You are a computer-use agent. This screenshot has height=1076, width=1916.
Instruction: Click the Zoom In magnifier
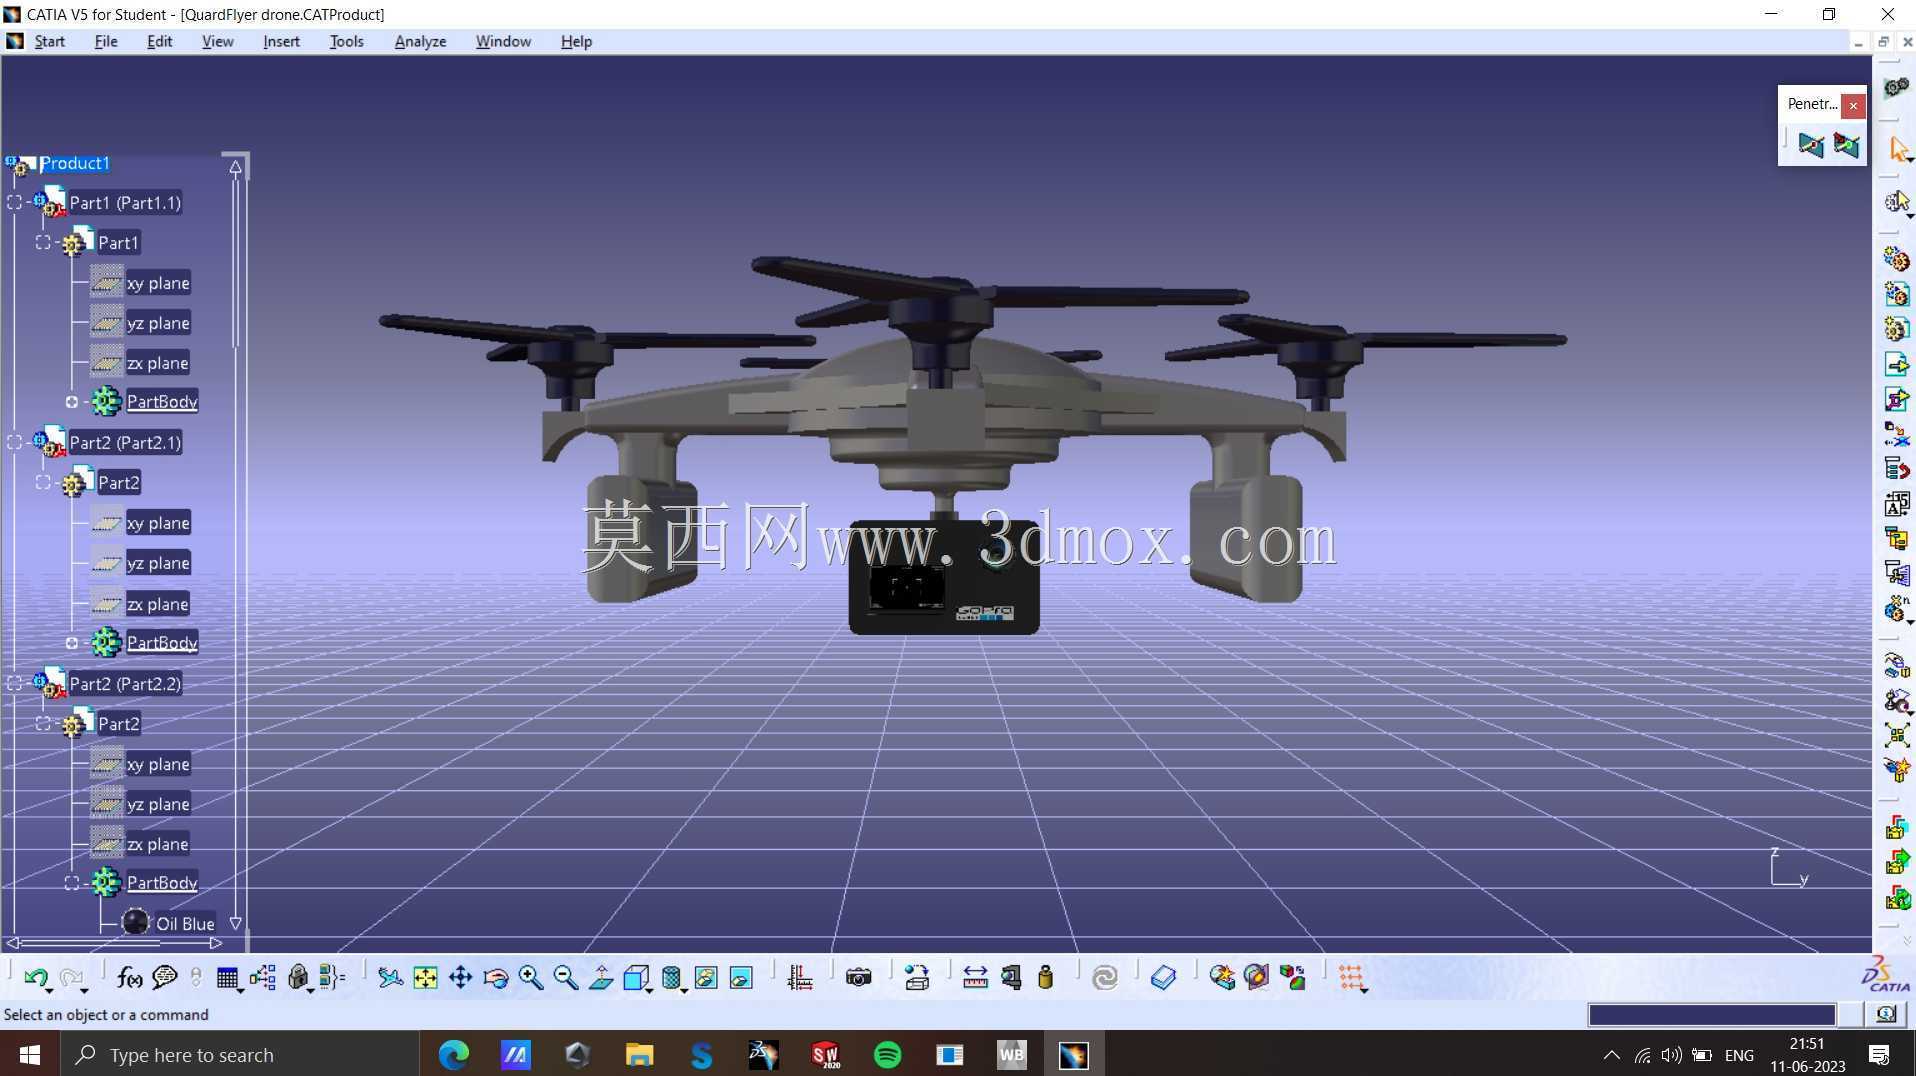point(530,977)
